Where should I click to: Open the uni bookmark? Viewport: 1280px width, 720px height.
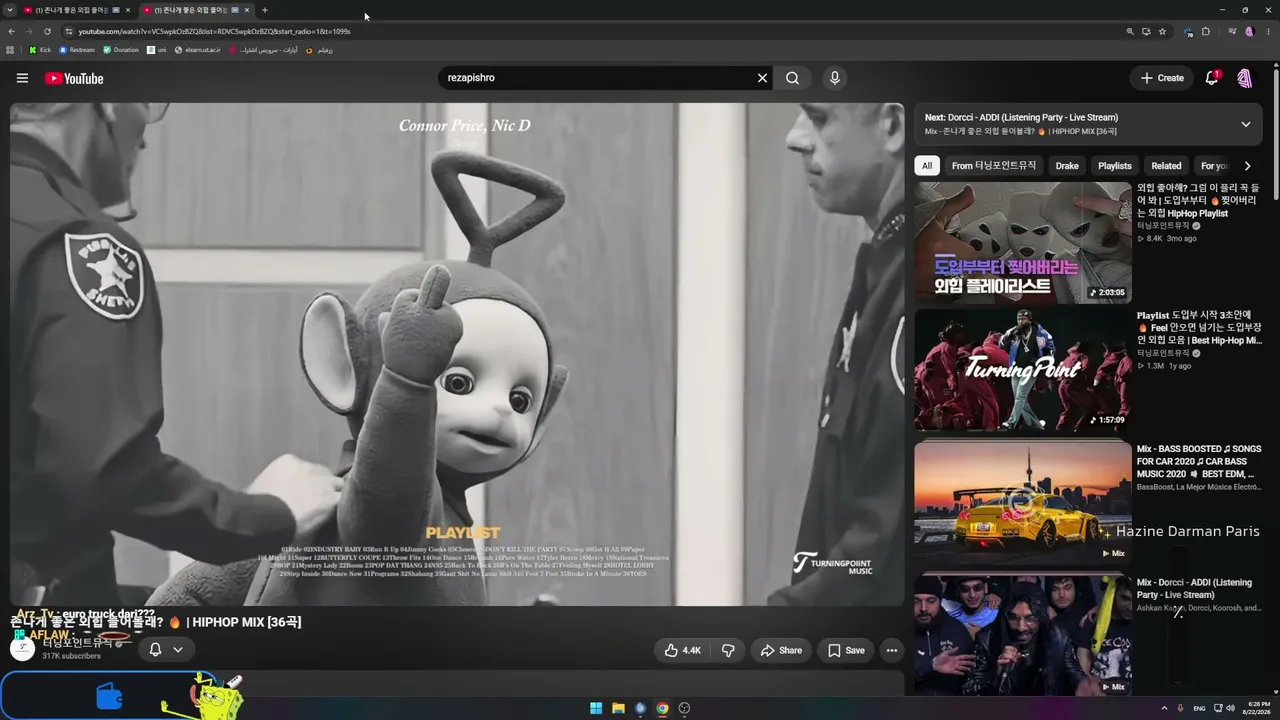click(157, 50)
